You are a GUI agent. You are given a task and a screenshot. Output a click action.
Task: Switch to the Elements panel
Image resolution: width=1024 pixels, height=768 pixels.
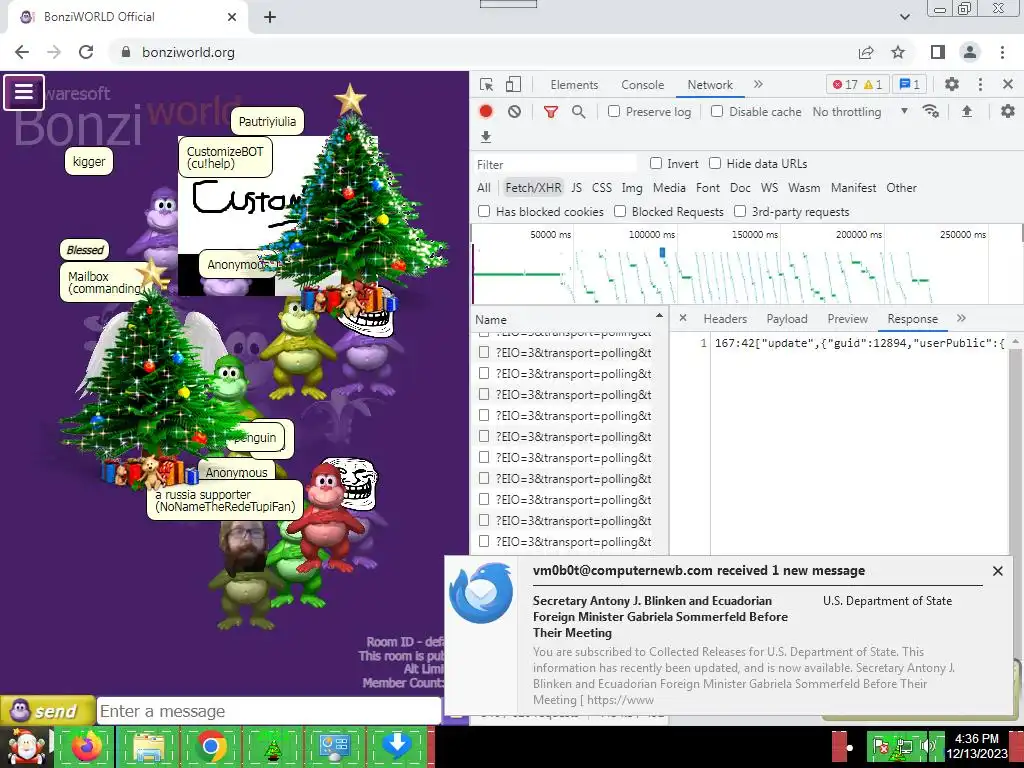(x=574, y=85)
